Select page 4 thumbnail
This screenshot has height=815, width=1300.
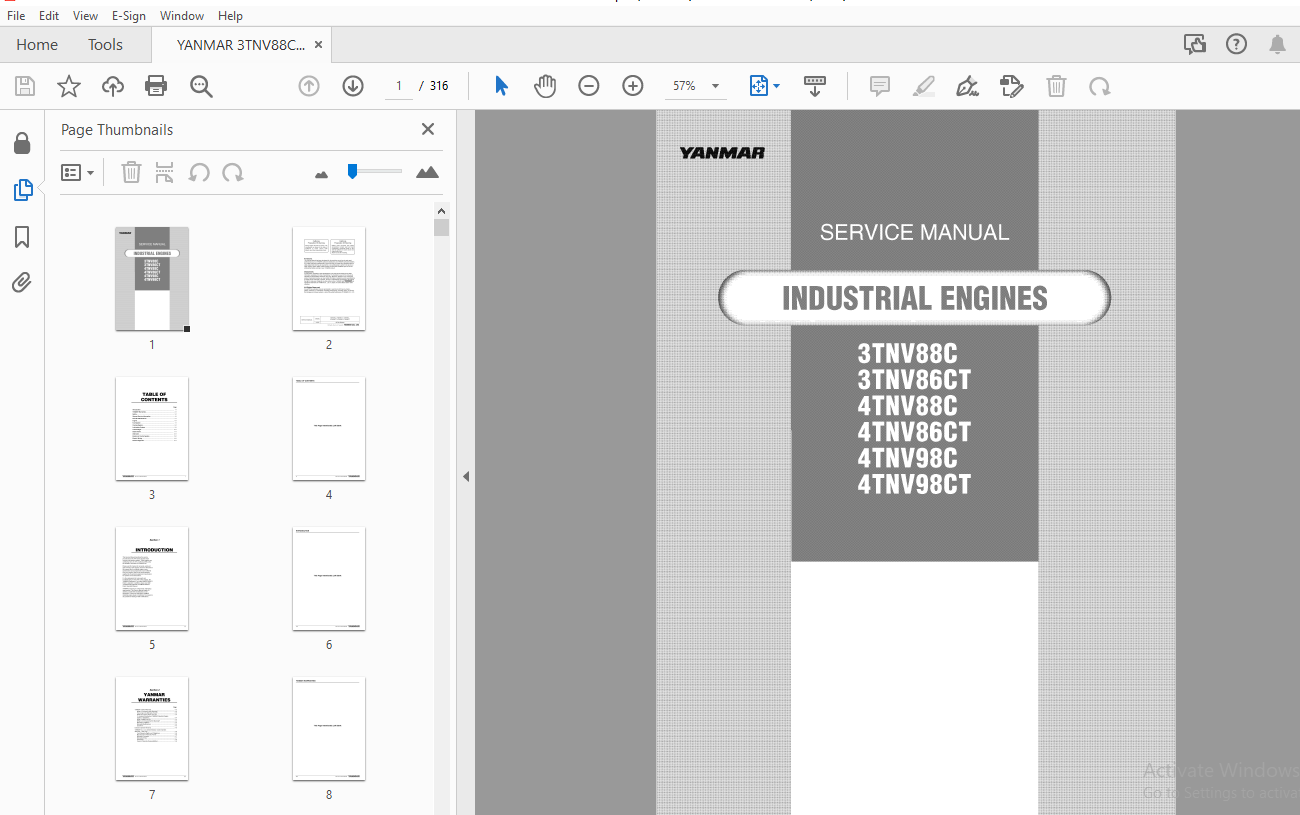(x=329, y=429)
